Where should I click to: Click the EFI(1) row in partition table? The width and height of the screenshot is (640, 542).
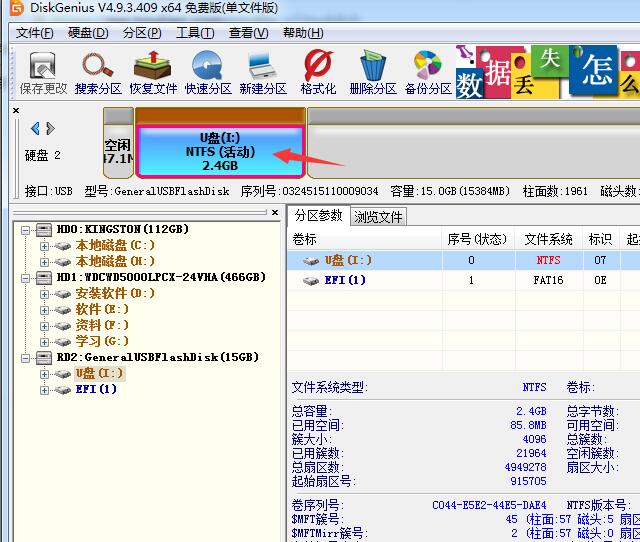[x=464, y=280]
